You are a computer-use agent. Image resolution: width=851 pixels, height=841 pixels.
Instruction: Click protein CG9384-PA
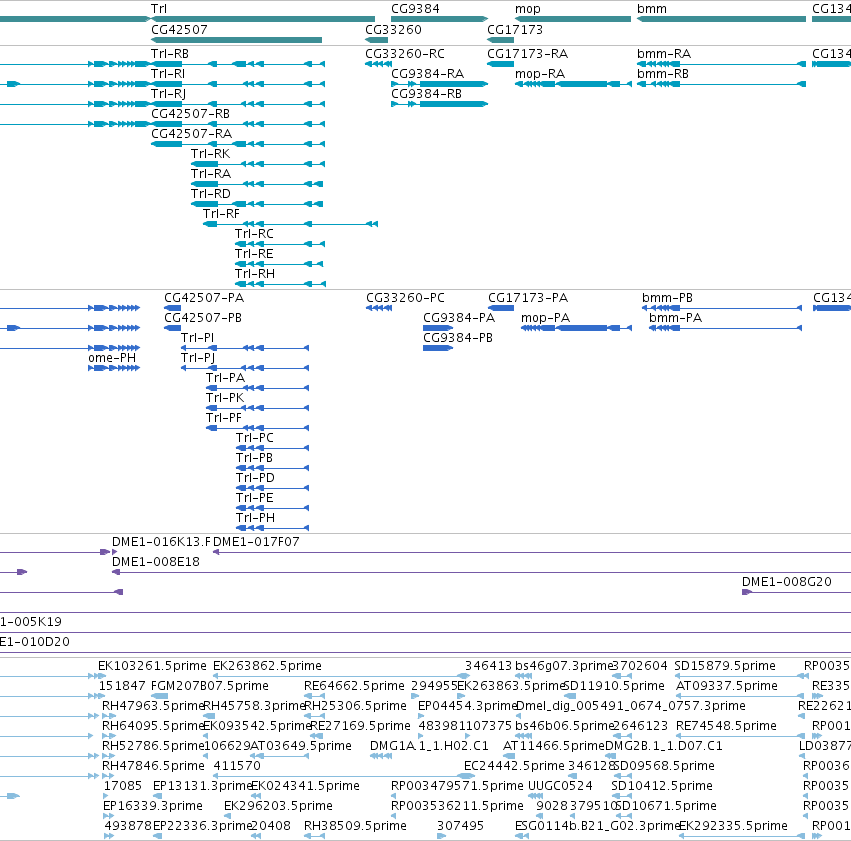tap(459, 318)
